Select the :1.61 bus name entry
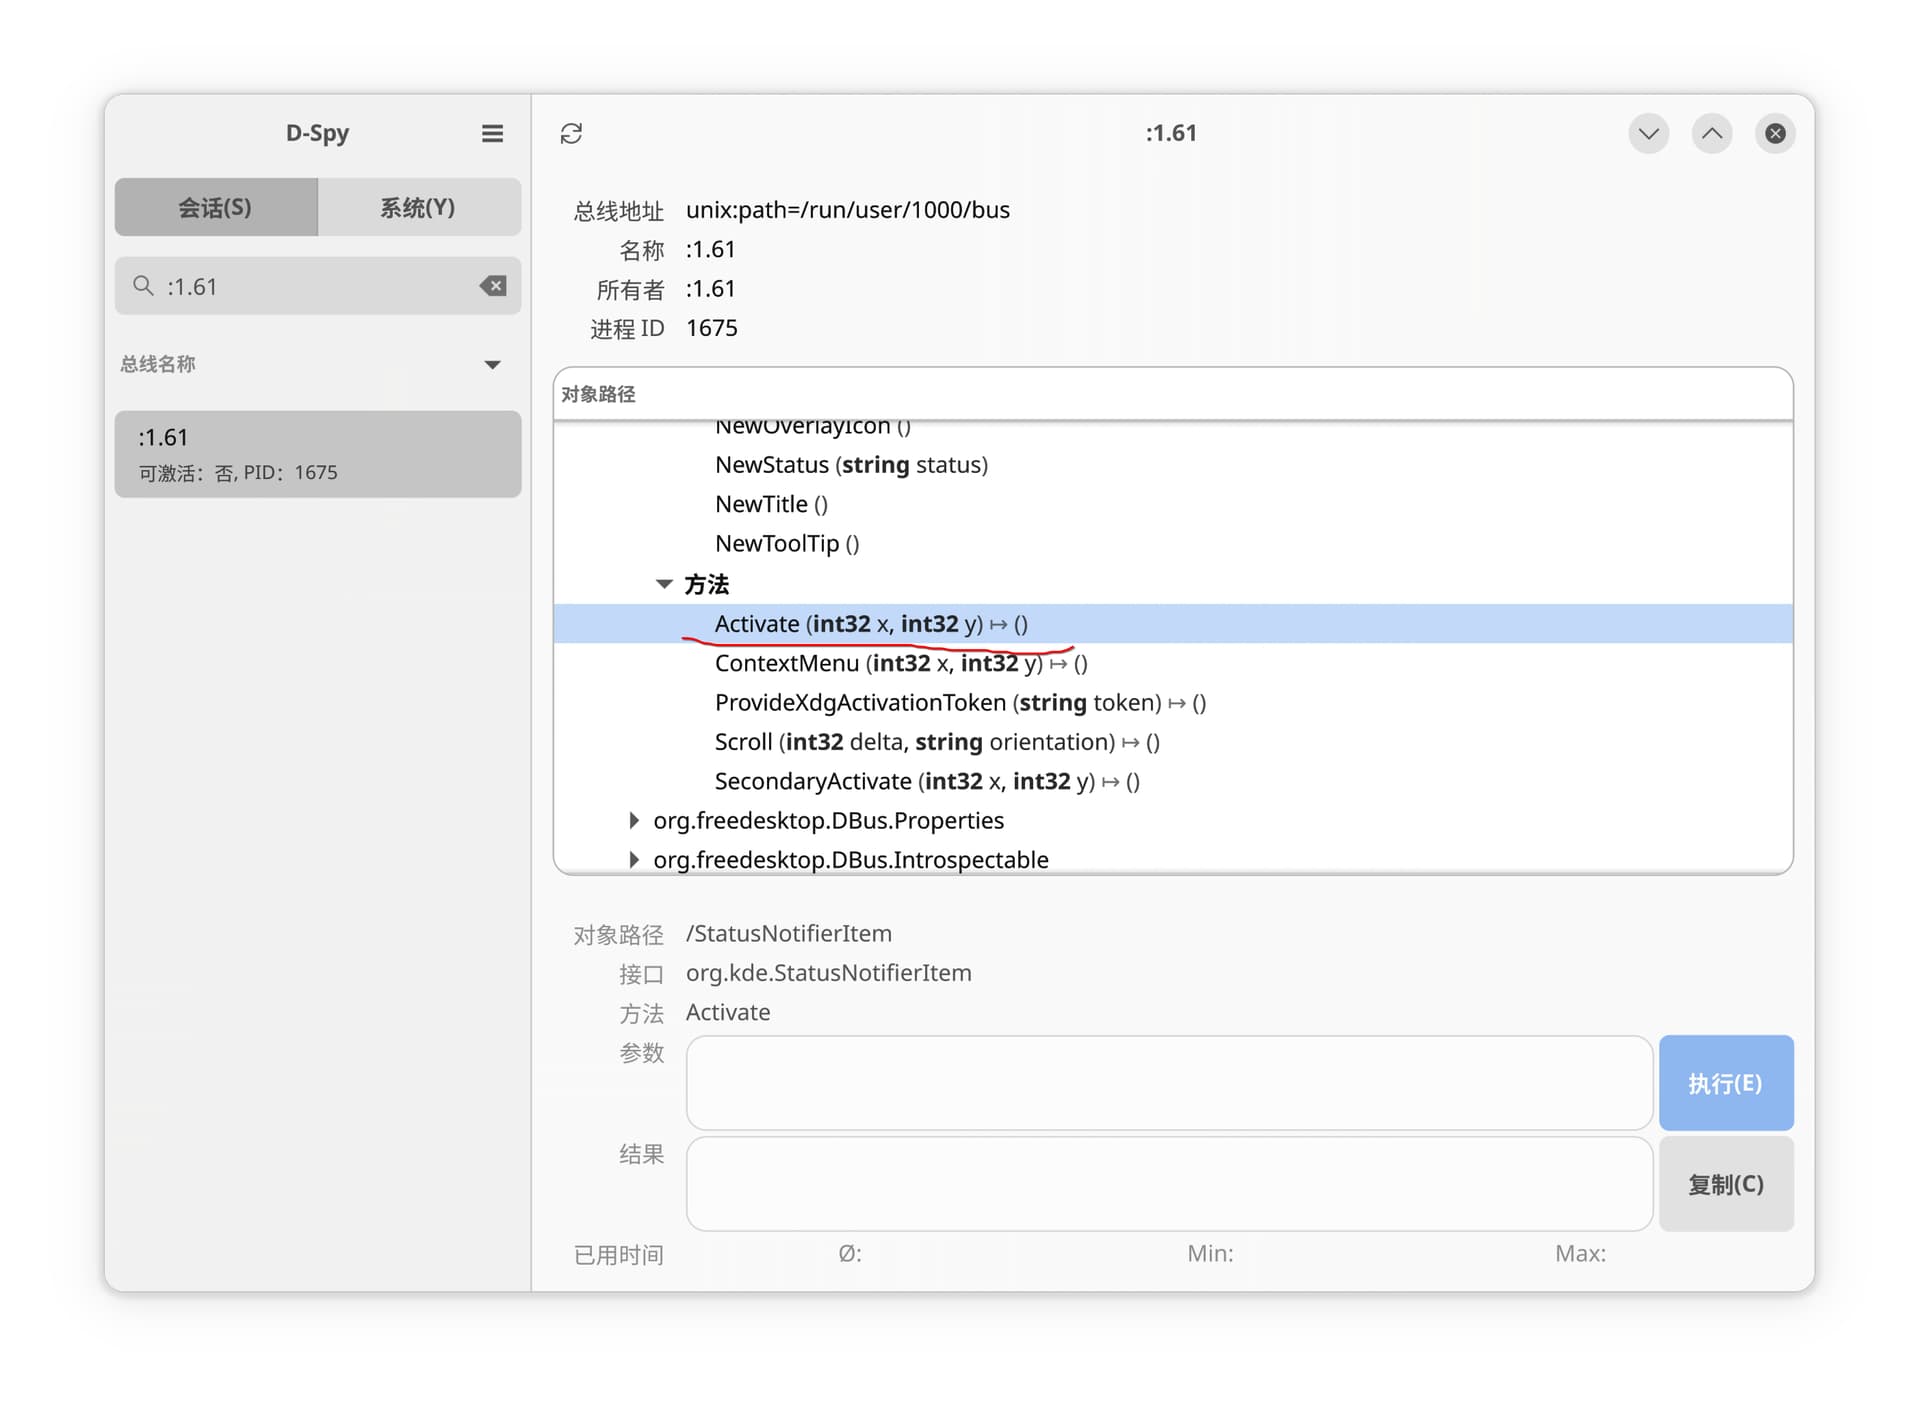The height and width of the screenshot is (1407, 1920). [x=318, y=454]
